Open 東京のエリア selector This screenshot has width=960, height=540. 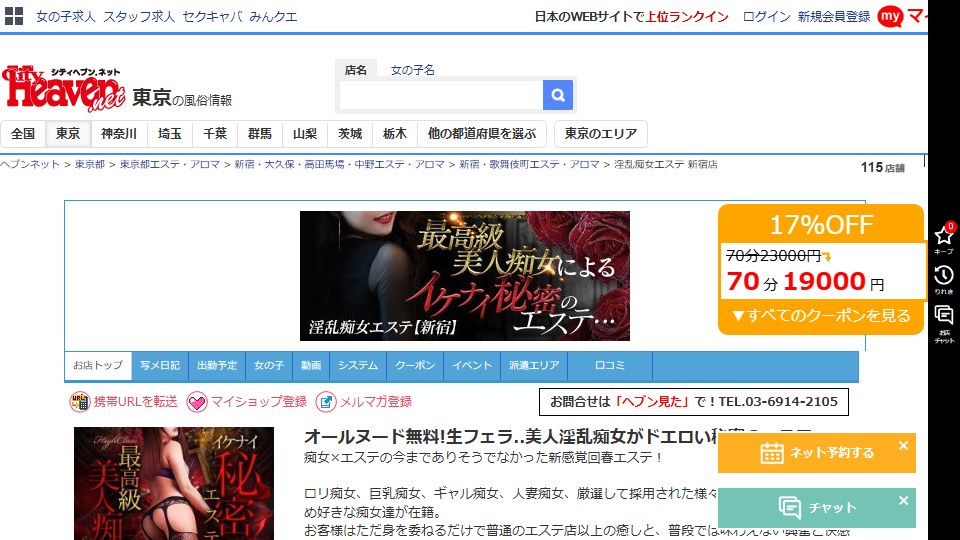pyautogui.click(x=601, y=133)
